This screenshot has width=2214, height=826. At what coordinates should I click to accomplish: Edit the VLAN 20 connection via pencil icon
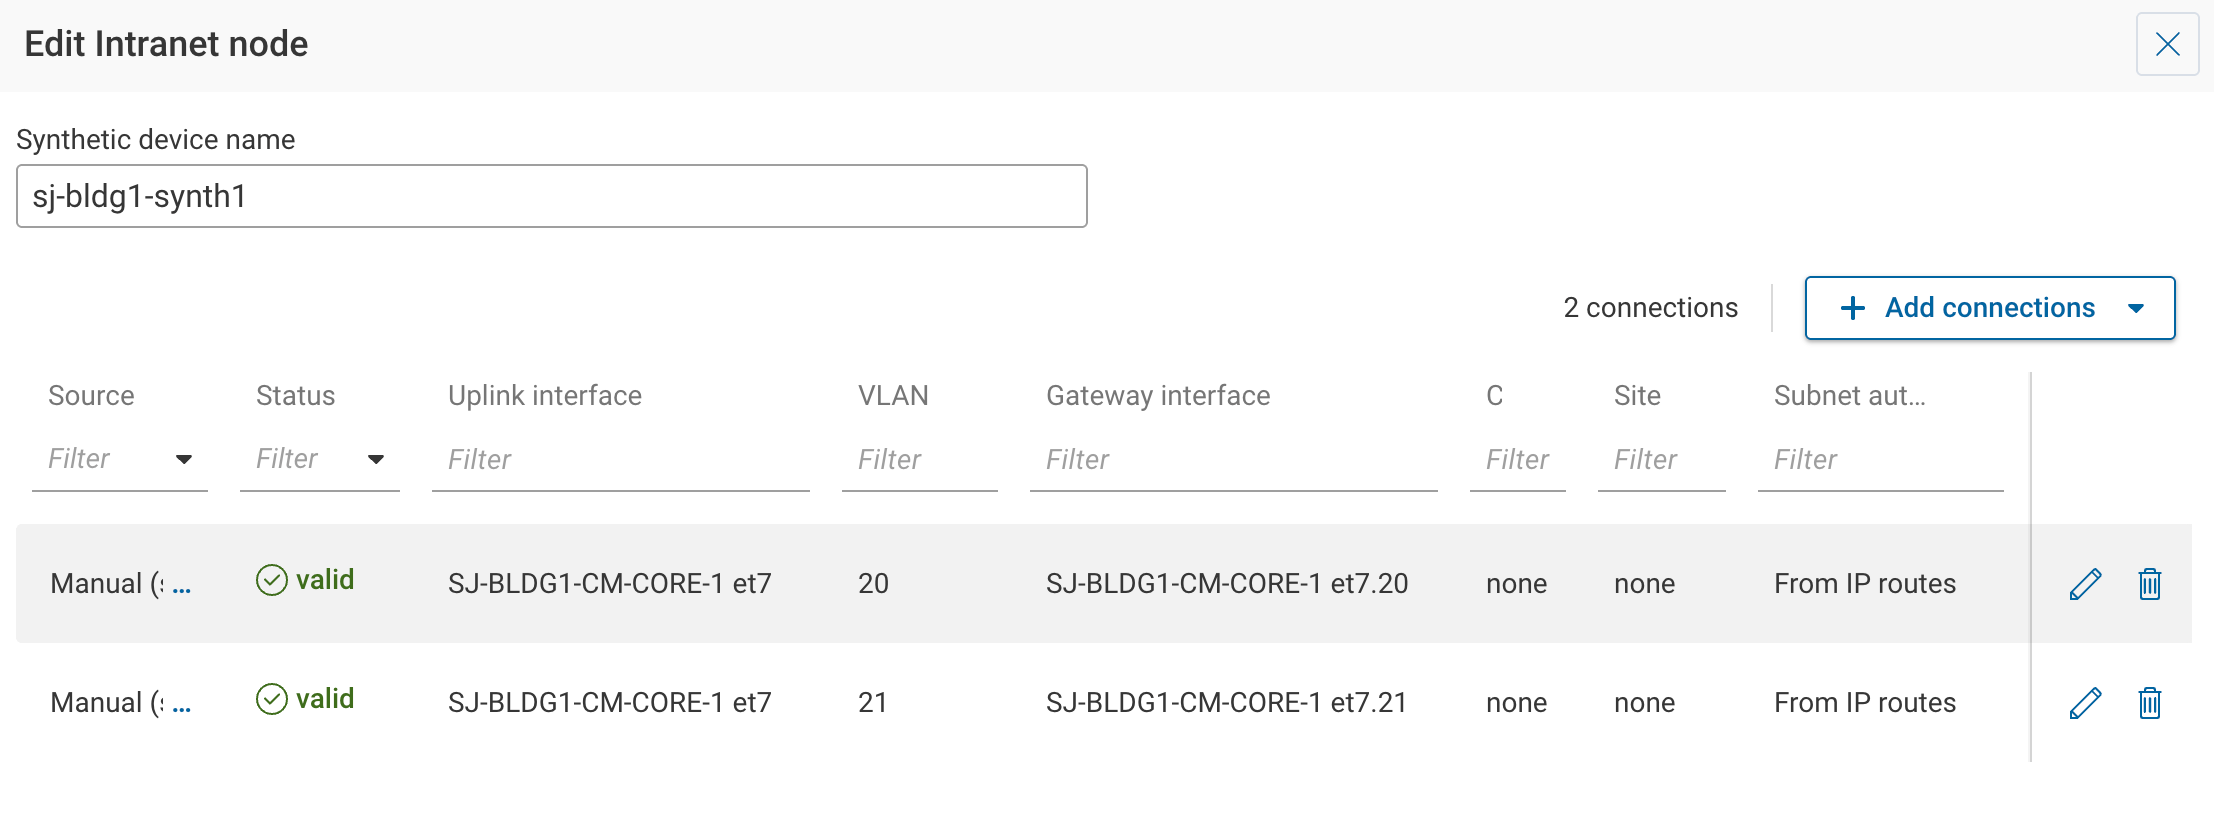coord(2084,583)
